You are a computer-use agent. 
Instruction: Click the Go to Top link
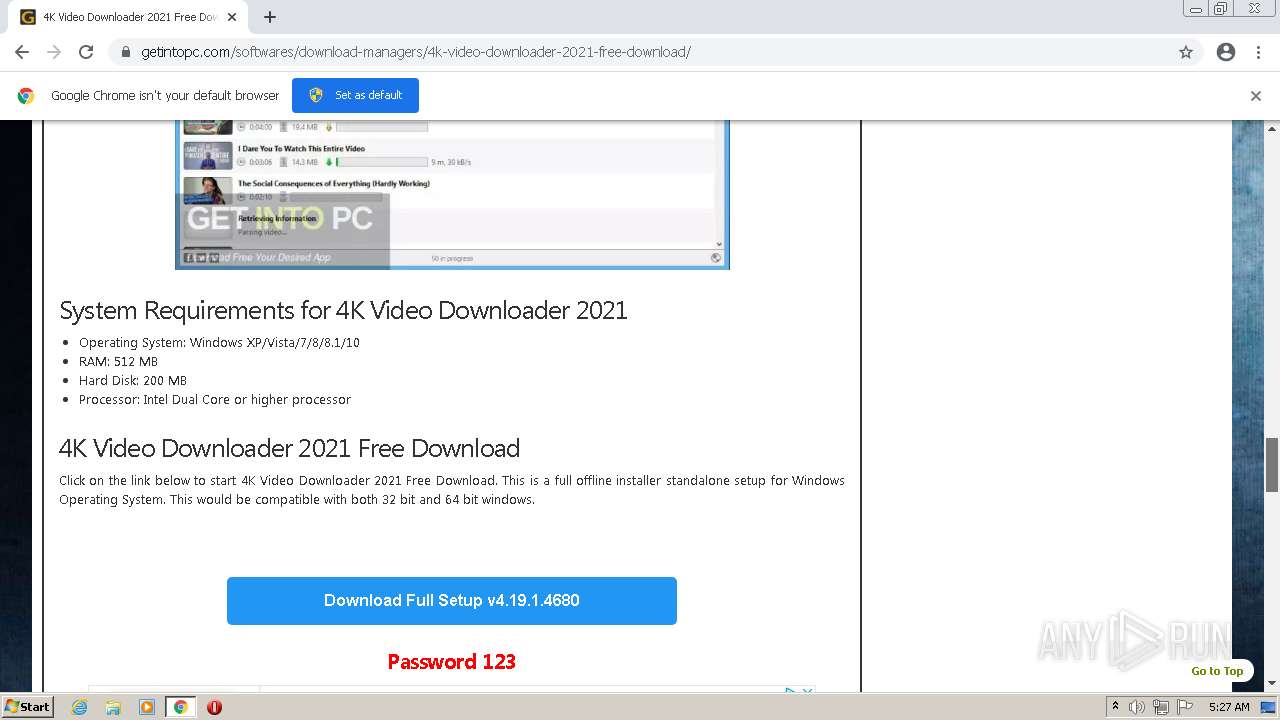pyautogui.click(x=1217, y=671)
